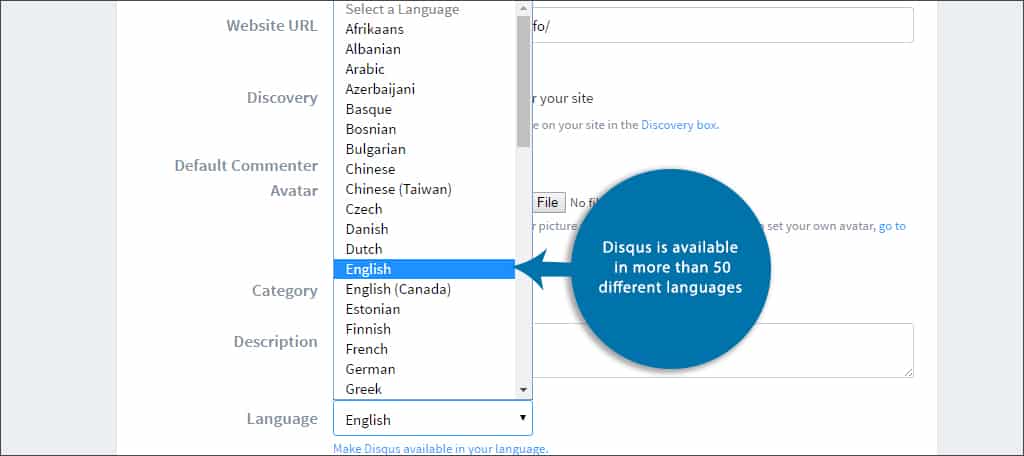Select Estonian language option
Viewport: 1024px width, 456px height.
click(424, 309)
